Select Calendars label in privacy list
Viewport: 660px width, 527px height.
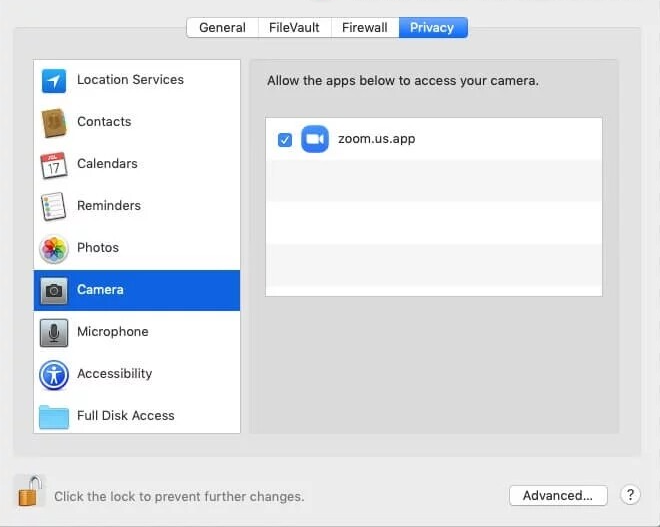(x=107, y=163)
